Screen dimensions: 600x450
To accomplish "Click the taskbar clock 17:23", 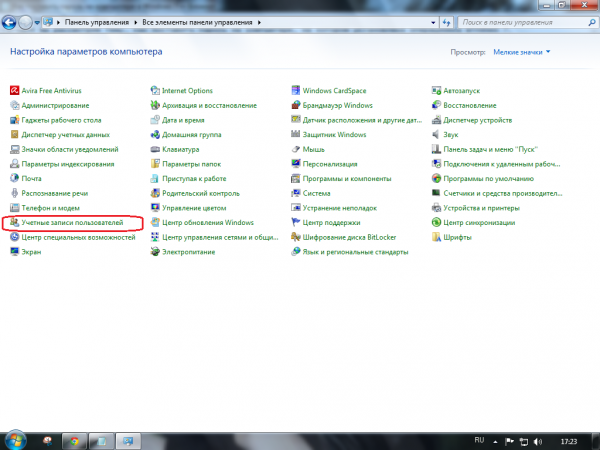I will point(569,442).
